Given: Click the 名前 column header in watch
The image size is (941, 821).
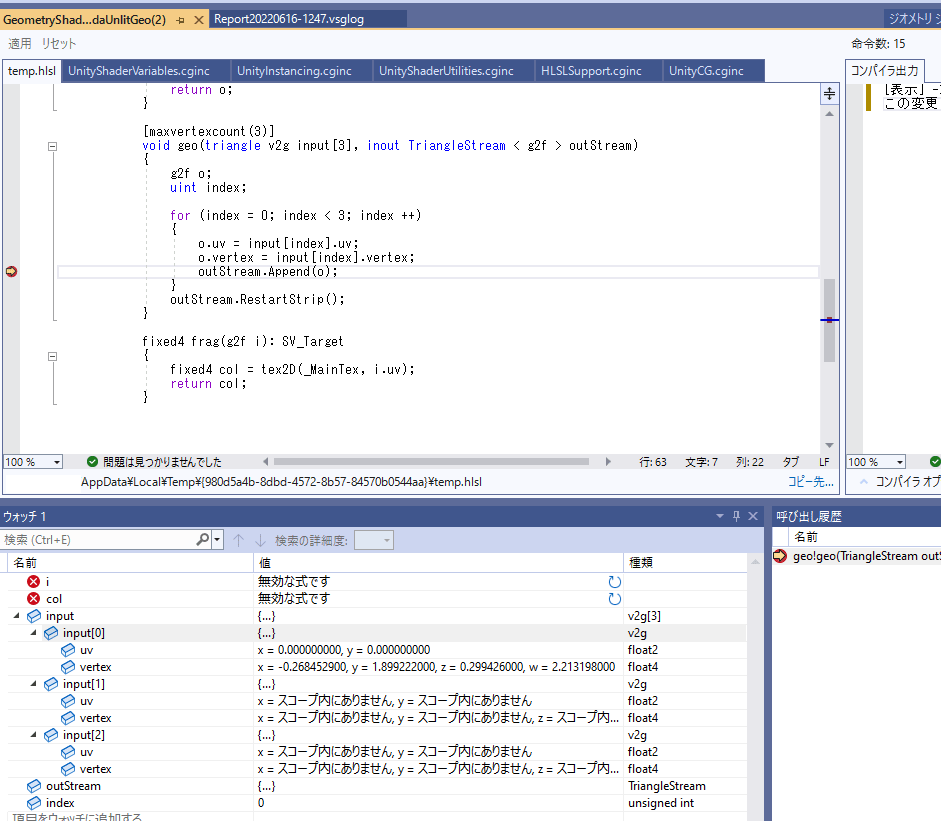Looking at the screenshot, I should pos(130,563).
